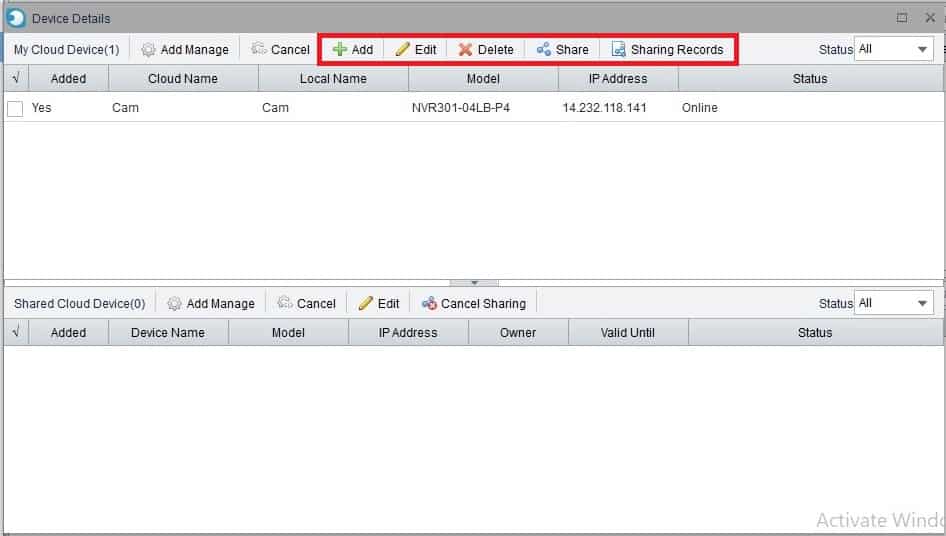Sort by Added column in Shared Cloud Device table
946x536 pixels.
68,333
